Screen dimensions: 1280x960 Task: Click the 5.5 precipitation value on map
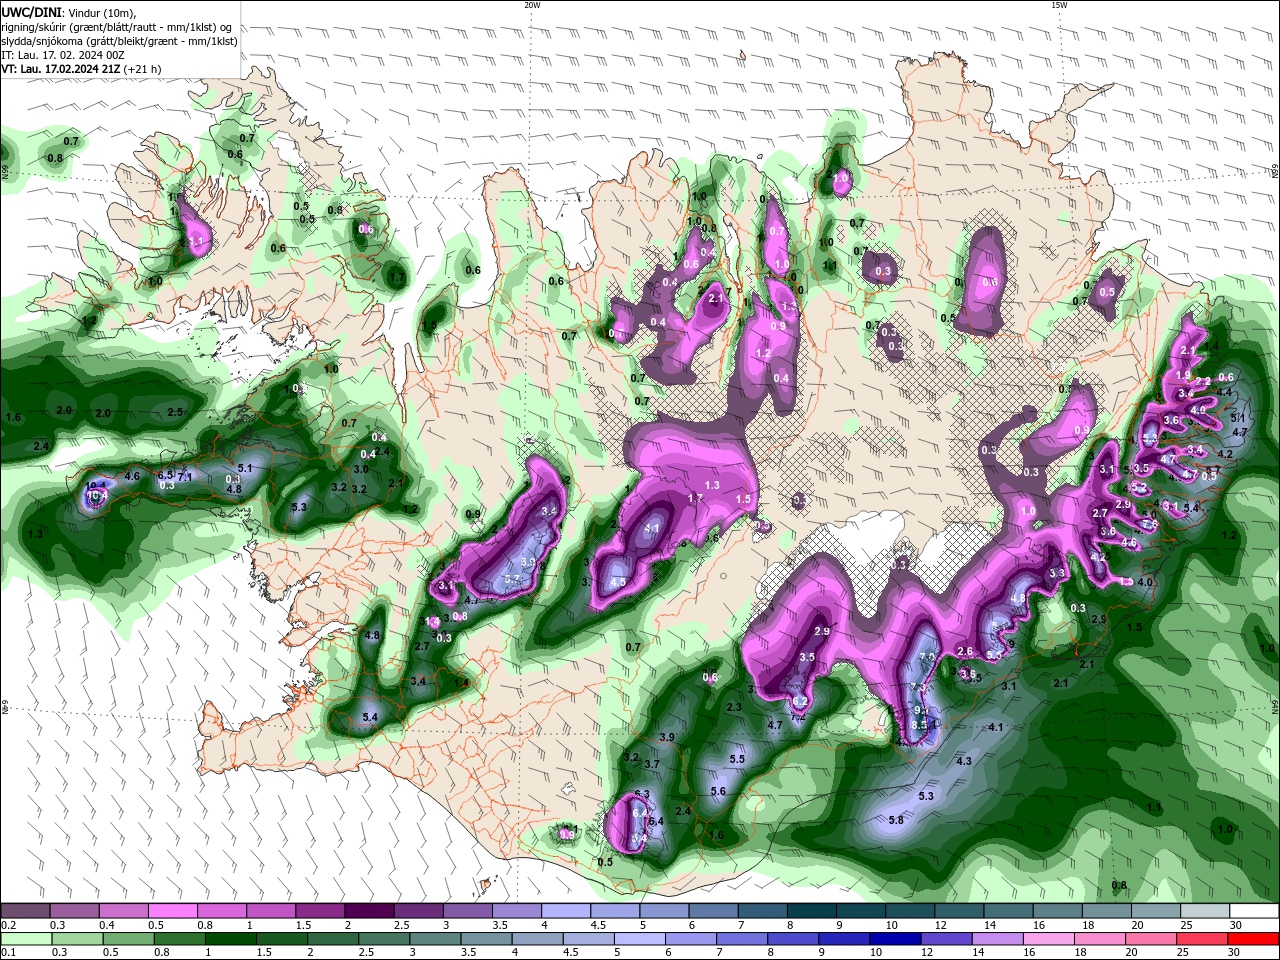[x=737, y=760]
